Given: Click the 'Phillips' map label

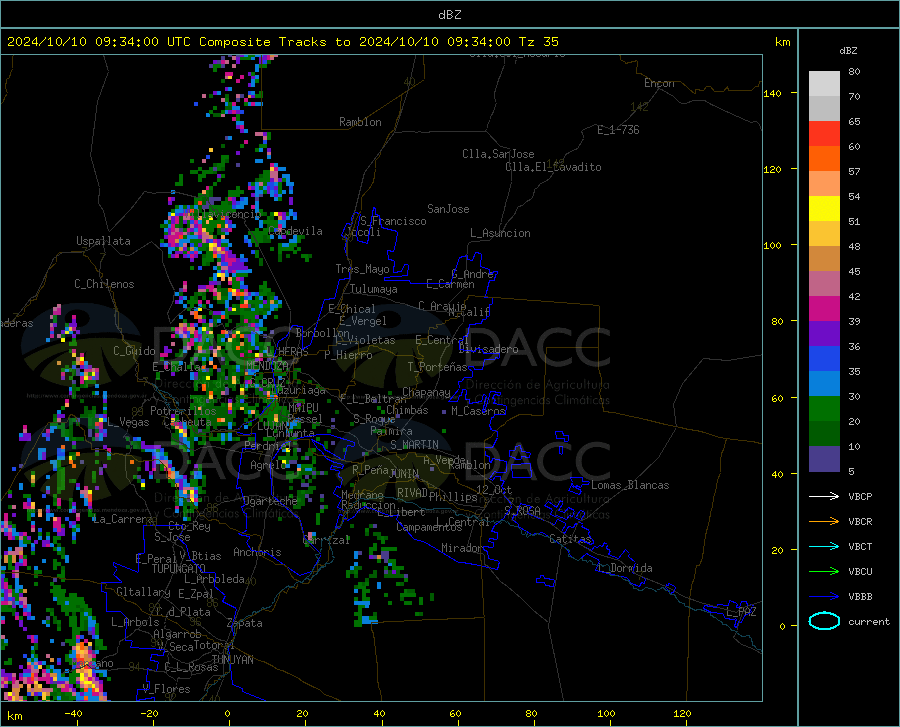Looking at the screenshot, I should 453,496.
